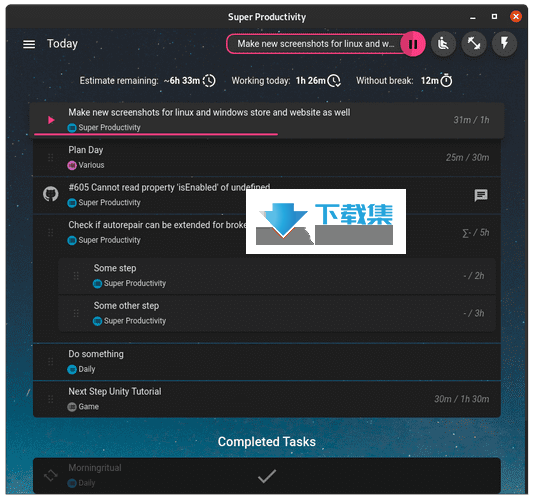The height and width of the screenshot is (500, 534).
Task: Click the Without break timer icon
Action: pyautogui.click(x=446, y=80)
